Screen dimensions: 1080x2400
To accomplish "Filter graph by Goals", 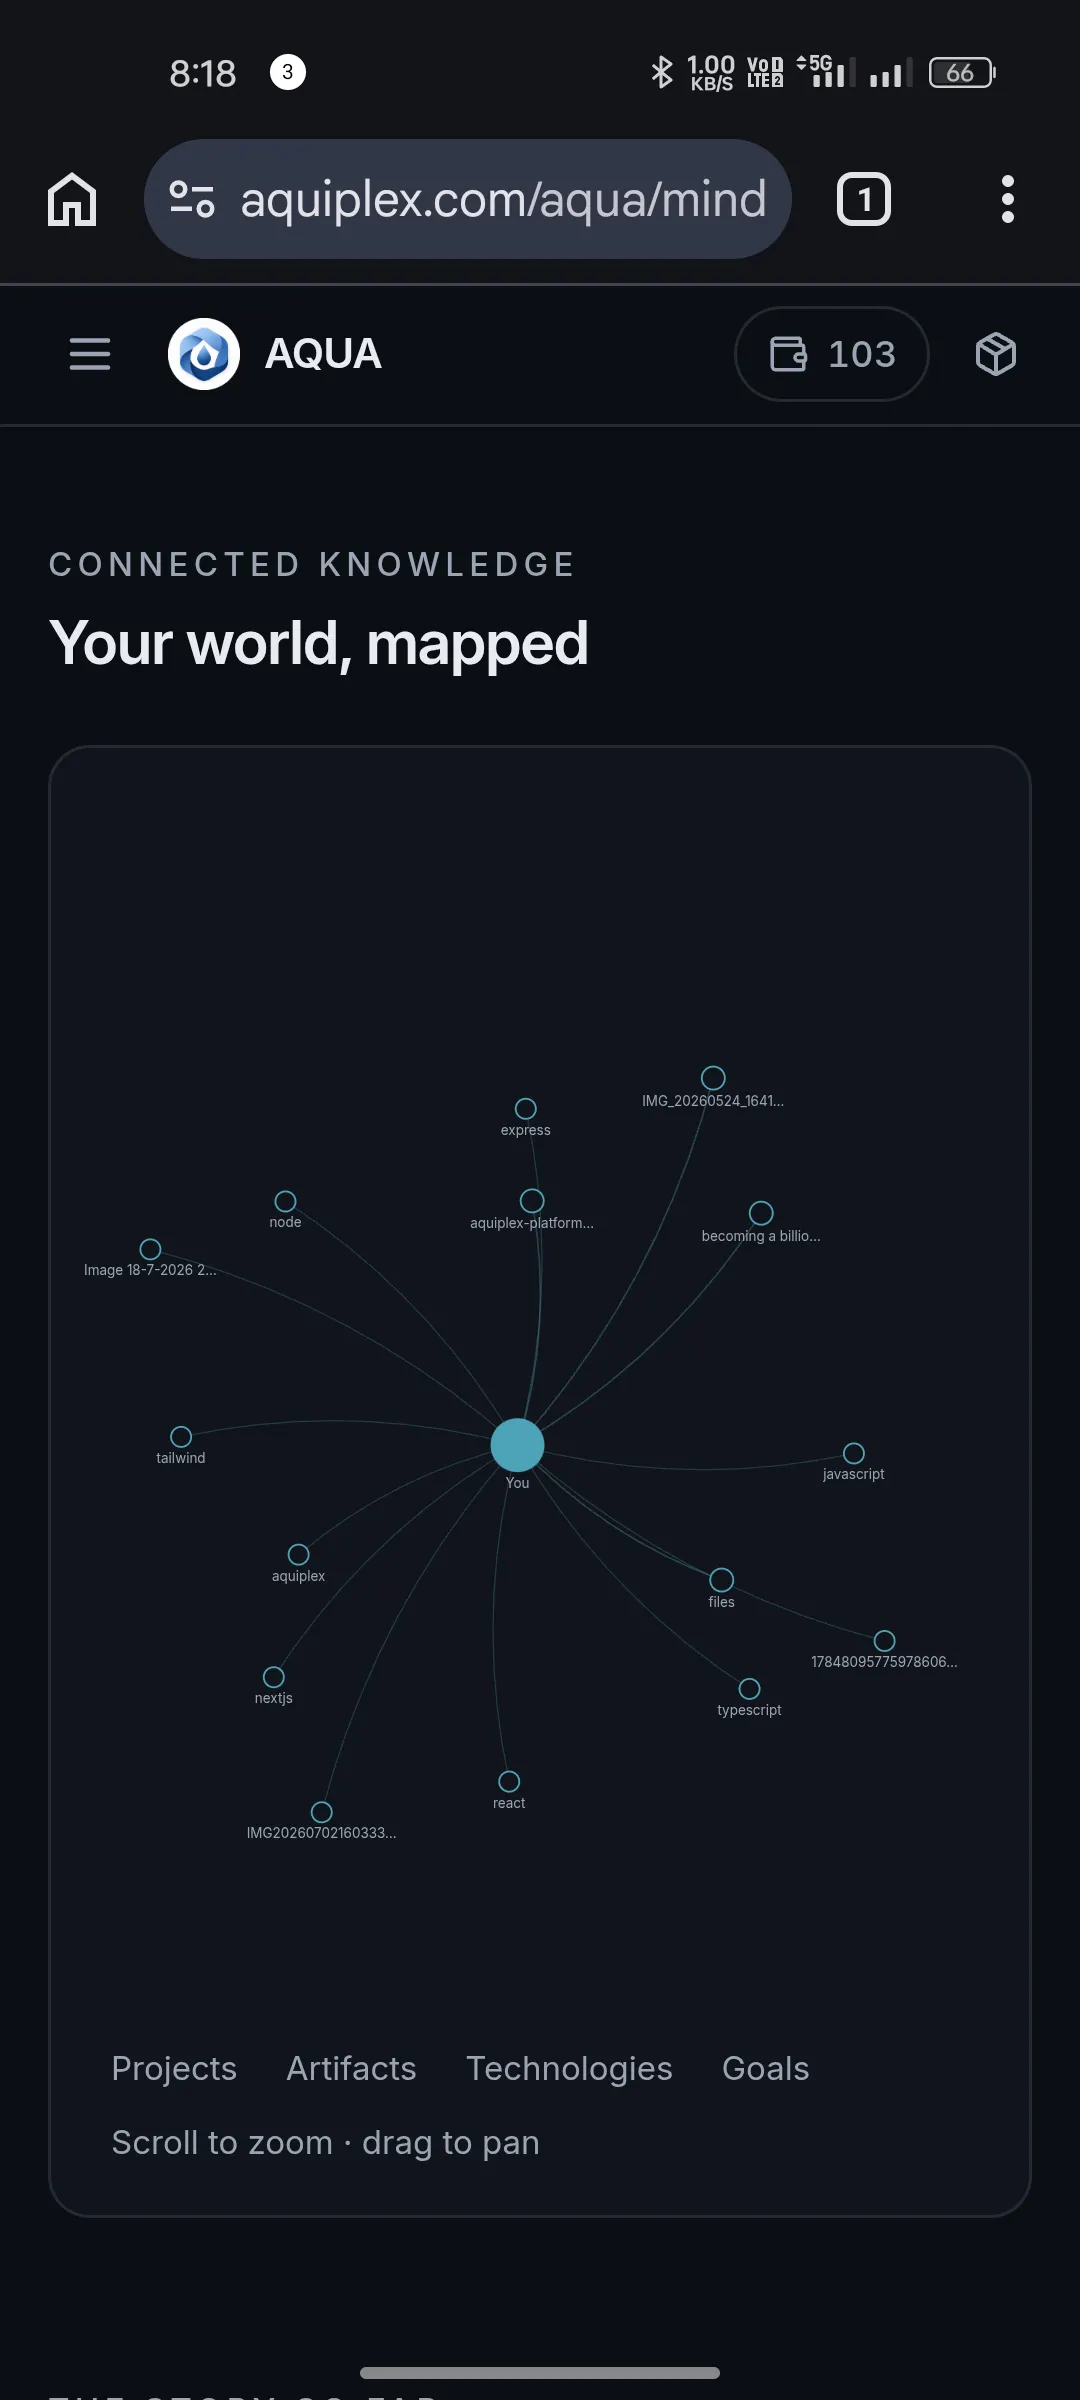I will tap(766, 2068).
